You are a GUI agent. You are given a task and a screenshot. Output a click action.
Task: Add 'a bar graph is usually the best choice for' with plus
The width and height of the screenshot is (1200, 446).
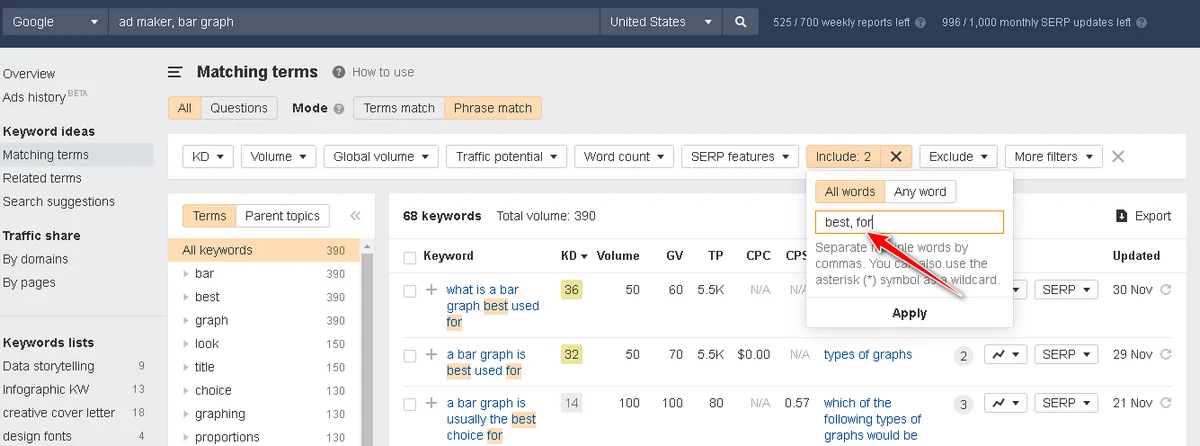[431, 404]
